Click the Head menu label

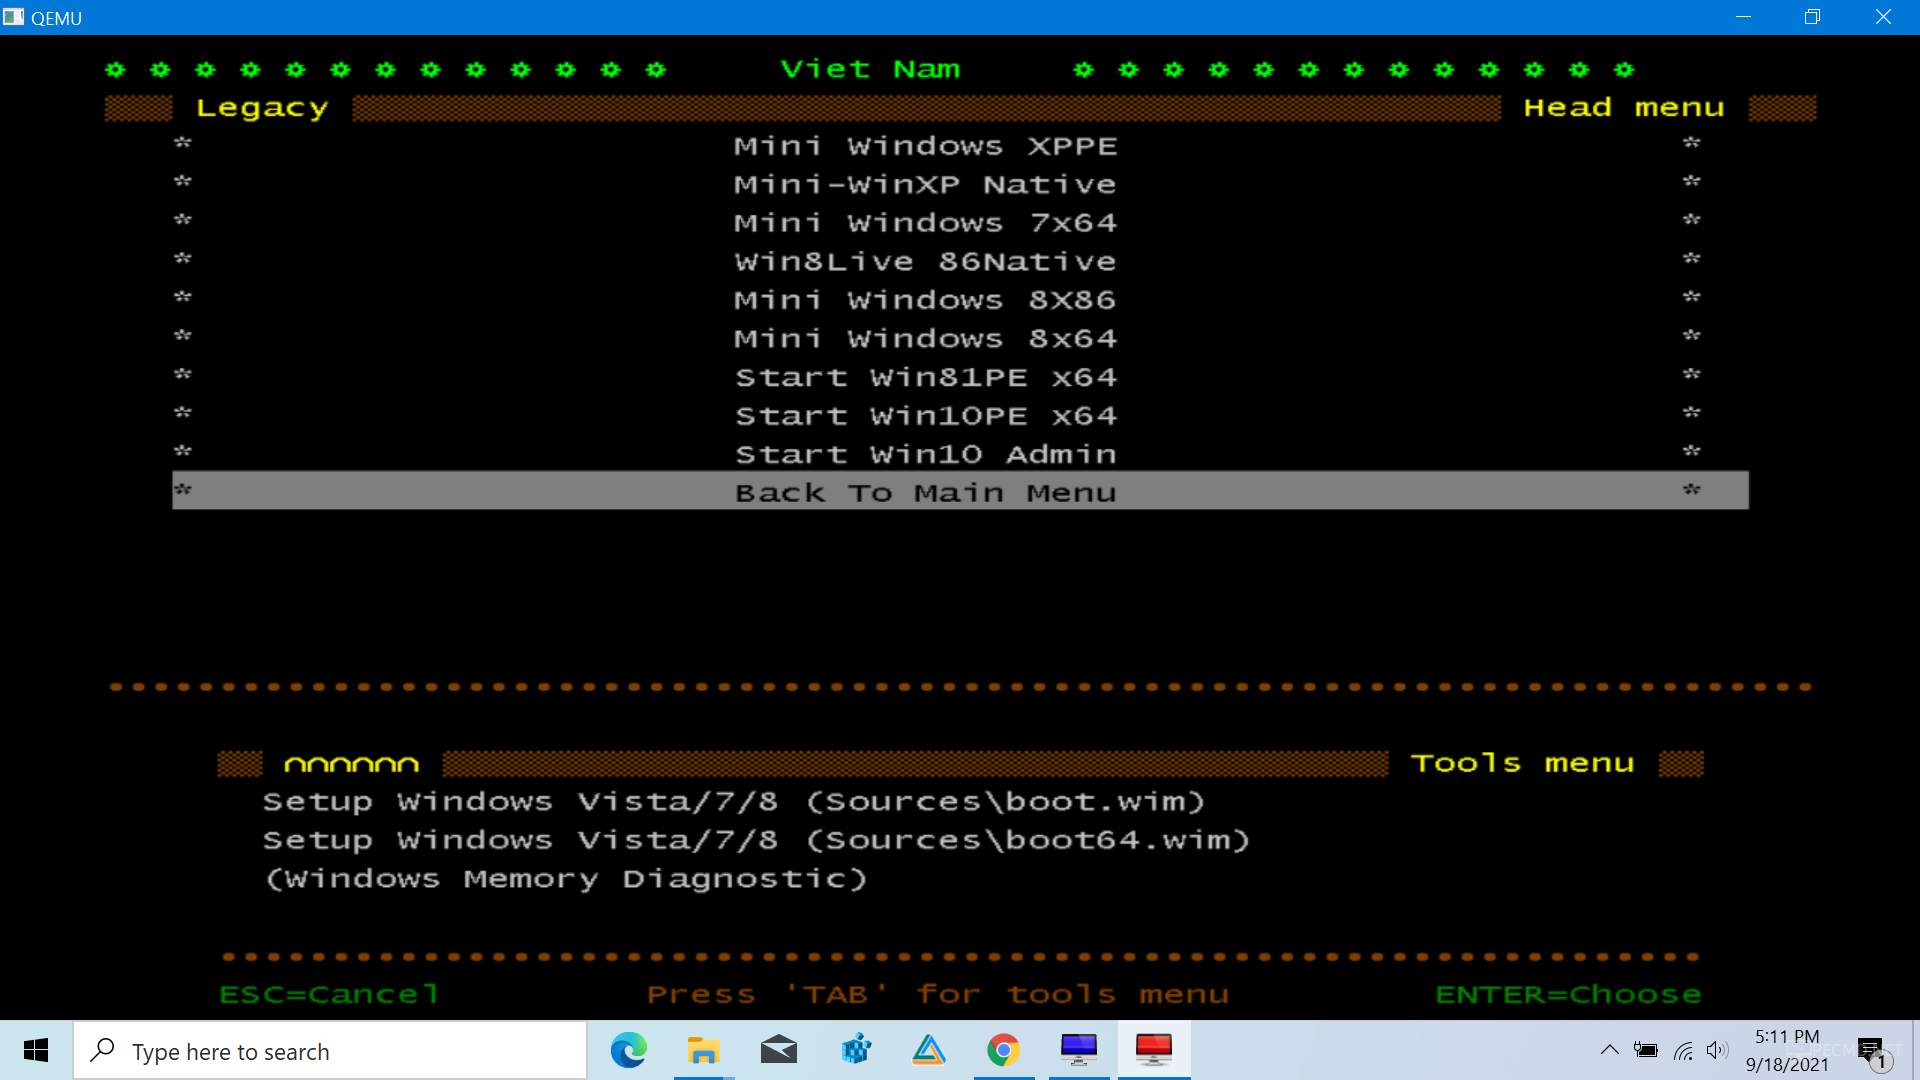pyautogui.click(x=1624, y=107)
